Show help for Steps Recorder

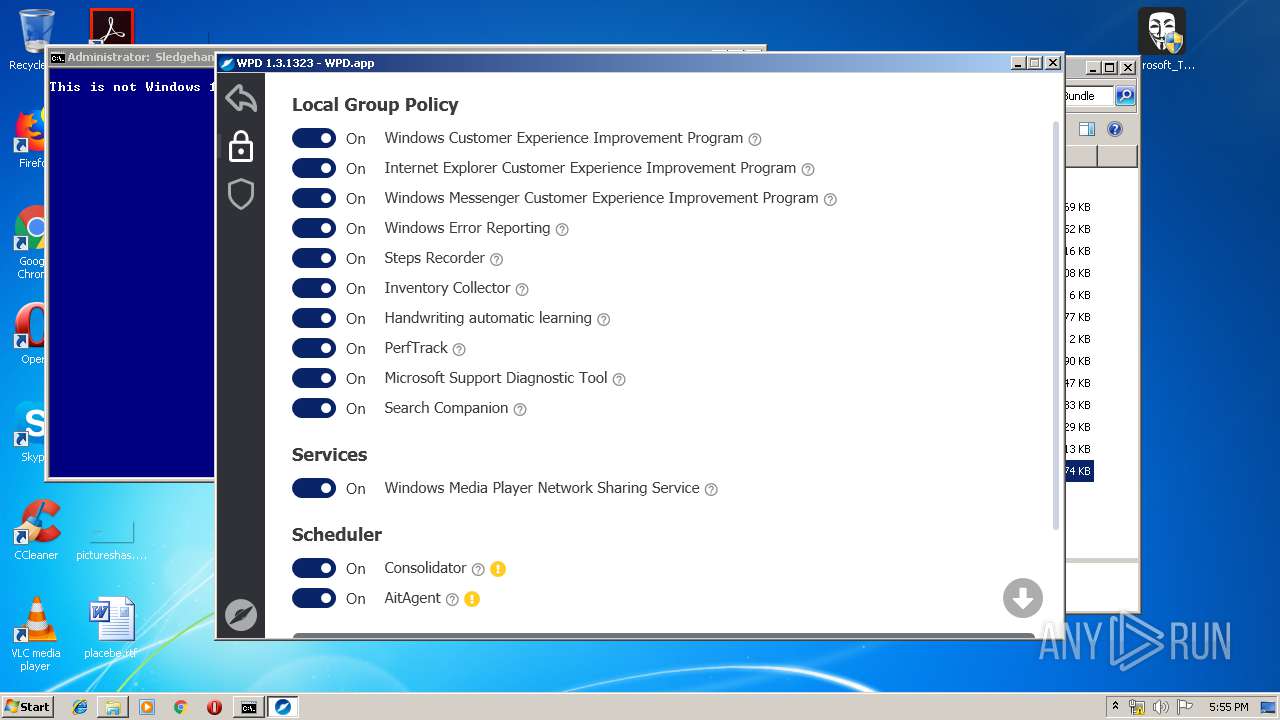click(496, 259)
